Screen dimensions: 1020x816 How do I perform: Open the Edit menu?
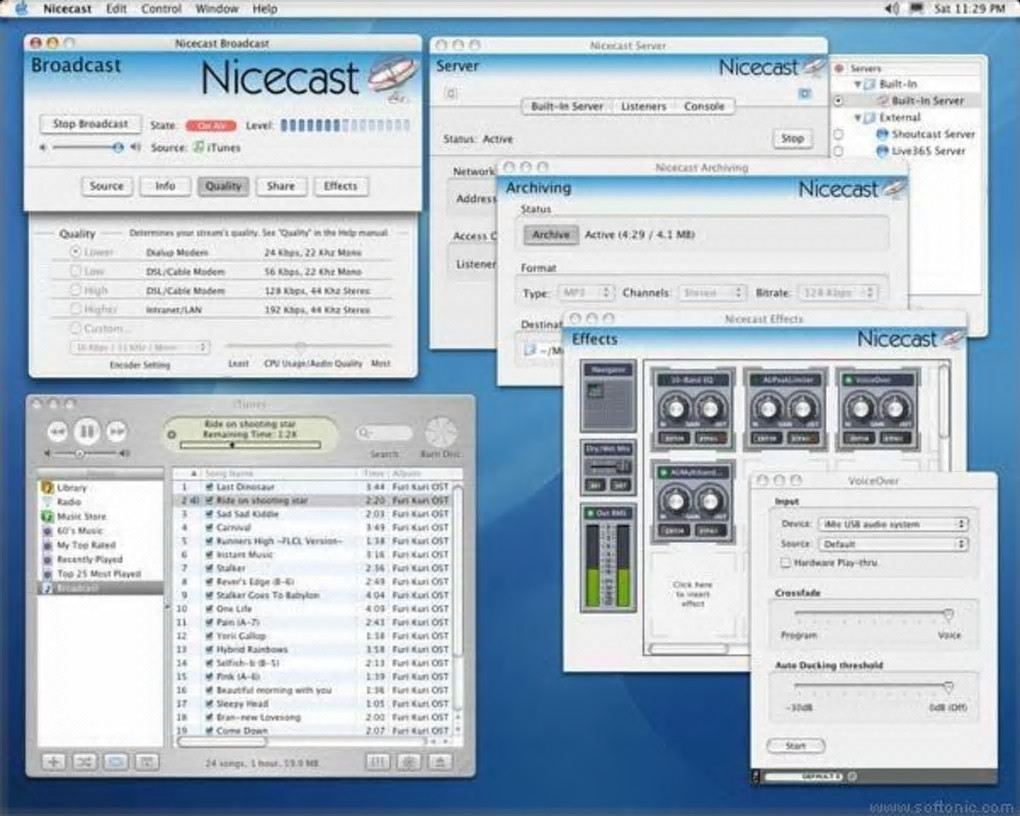(x=116, y=8)
